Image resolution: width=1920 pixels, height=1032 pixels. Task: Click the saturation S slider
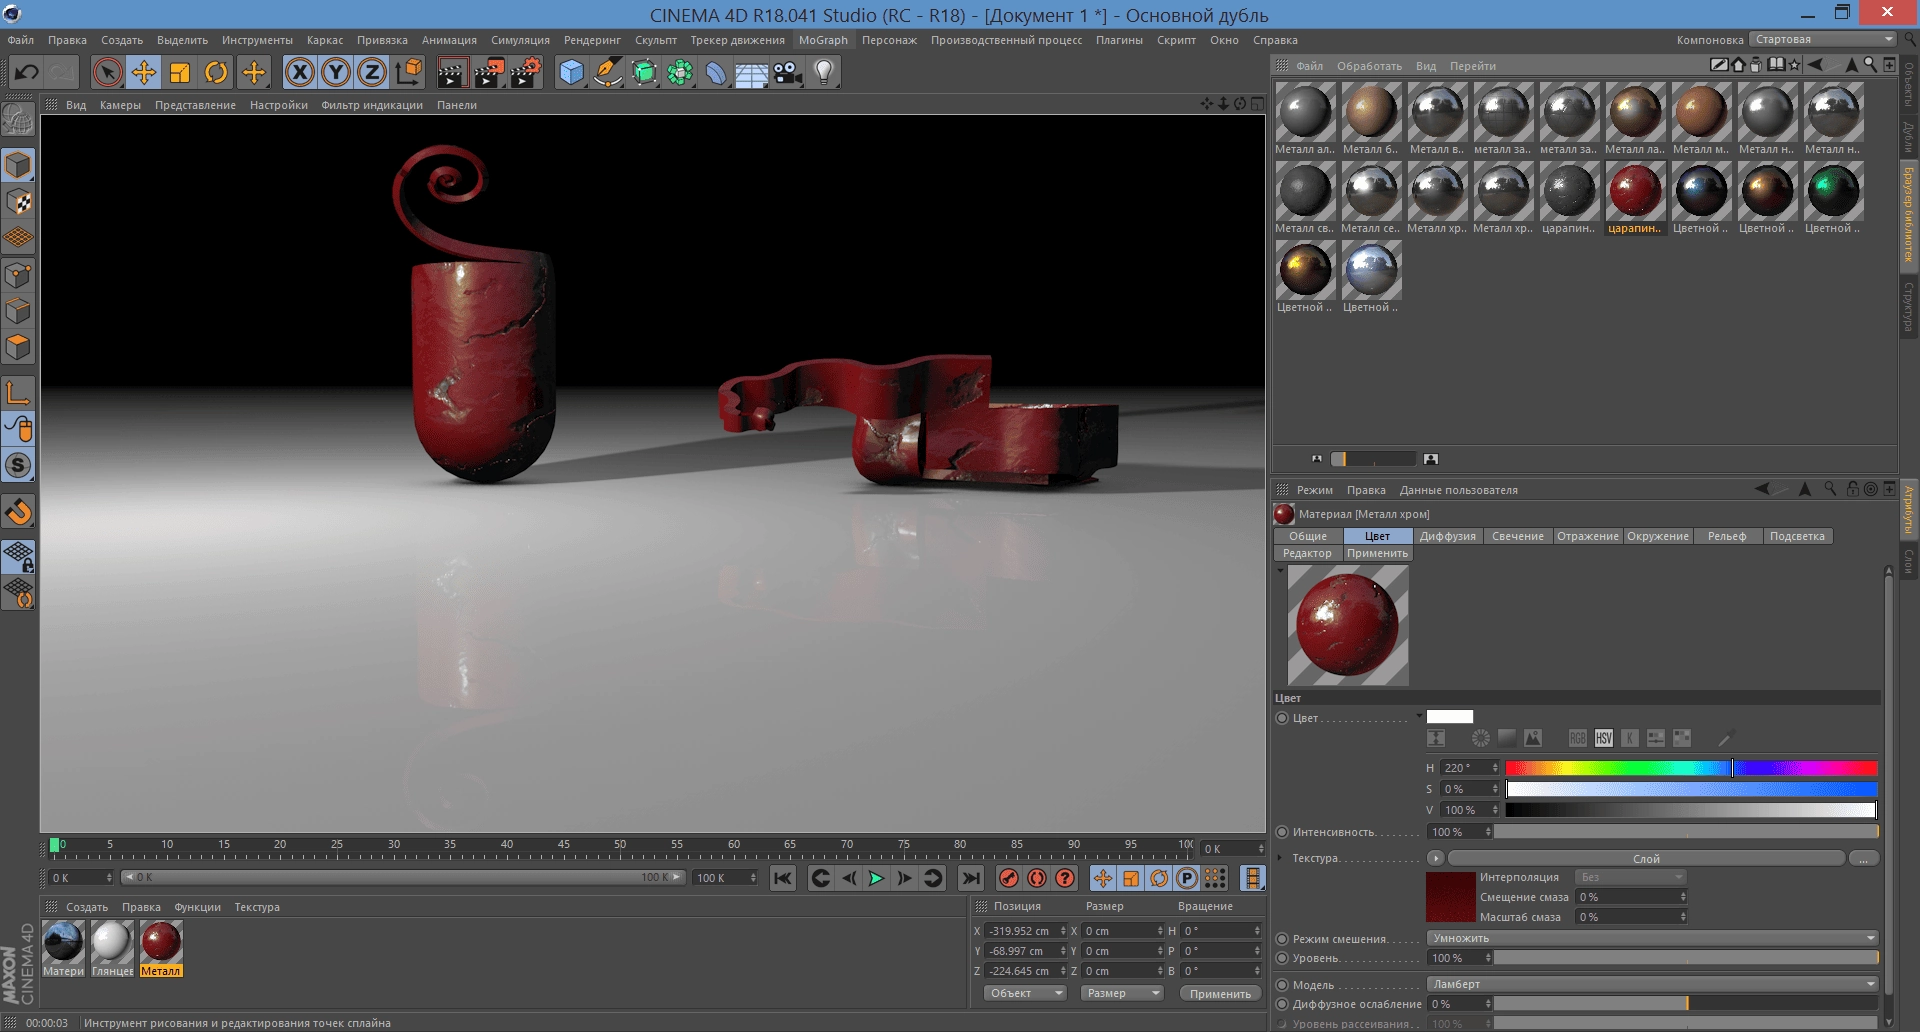1691,789
